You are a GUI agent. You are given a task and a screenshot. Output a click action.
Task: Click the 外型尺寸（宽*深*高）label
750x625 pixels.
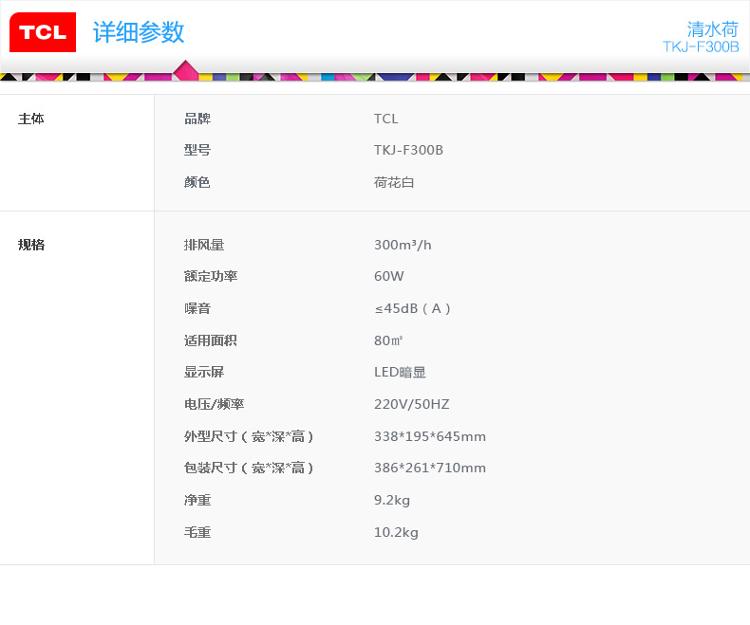[249, 436]
